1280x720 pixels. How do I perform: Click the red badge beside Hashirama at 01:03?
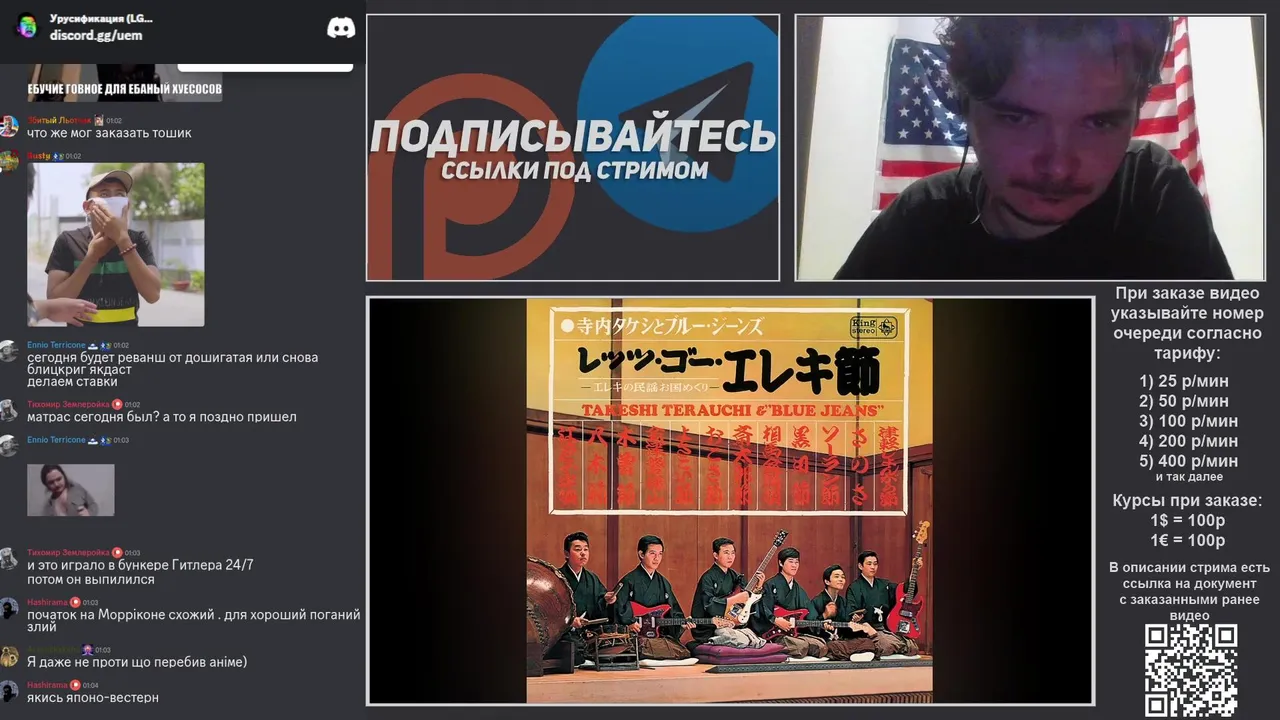pyautogui.click(x=75, y=602)
